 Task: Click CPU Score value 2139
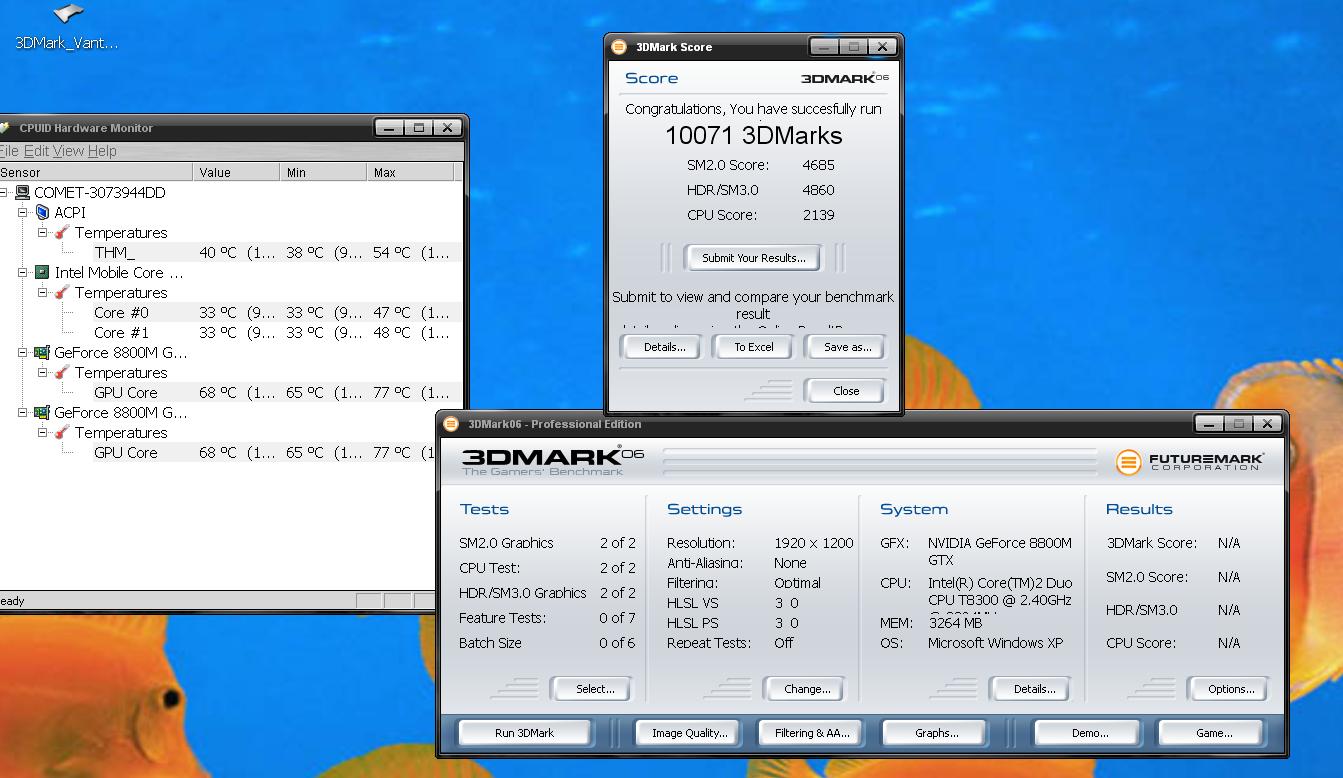(818, 215)
